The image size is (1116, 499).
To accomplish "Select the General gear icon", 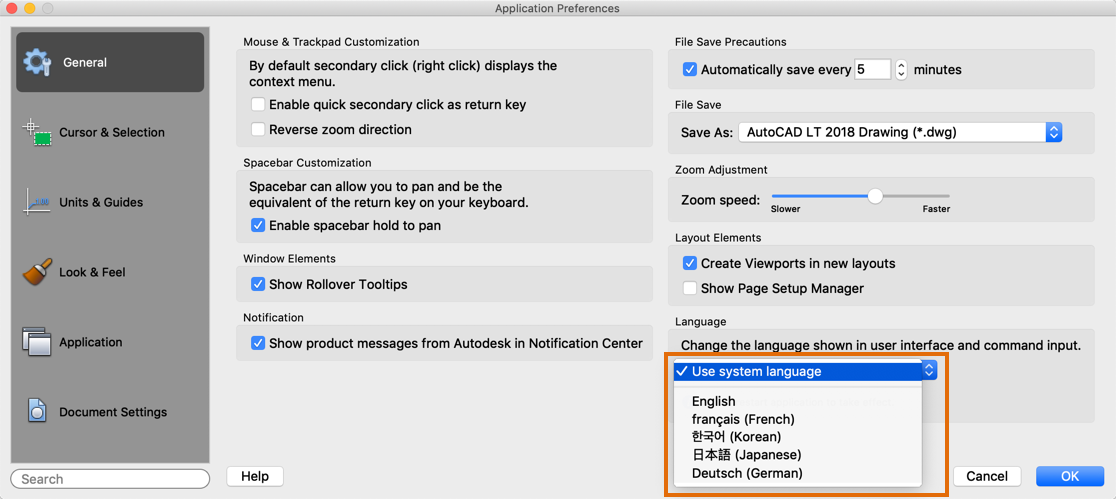I will point(37,62).
